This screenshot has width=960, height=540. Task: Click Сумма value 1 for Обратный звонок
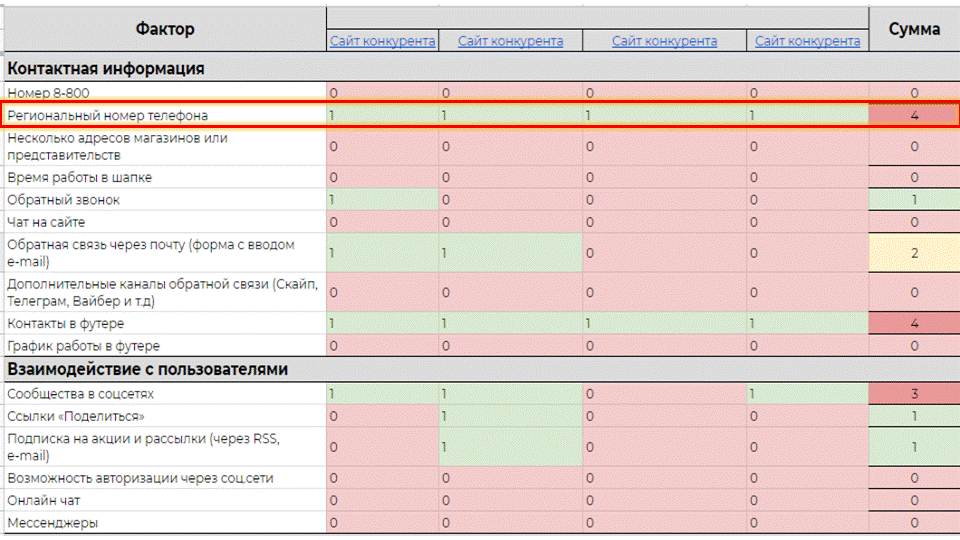(x=914, y=200)
